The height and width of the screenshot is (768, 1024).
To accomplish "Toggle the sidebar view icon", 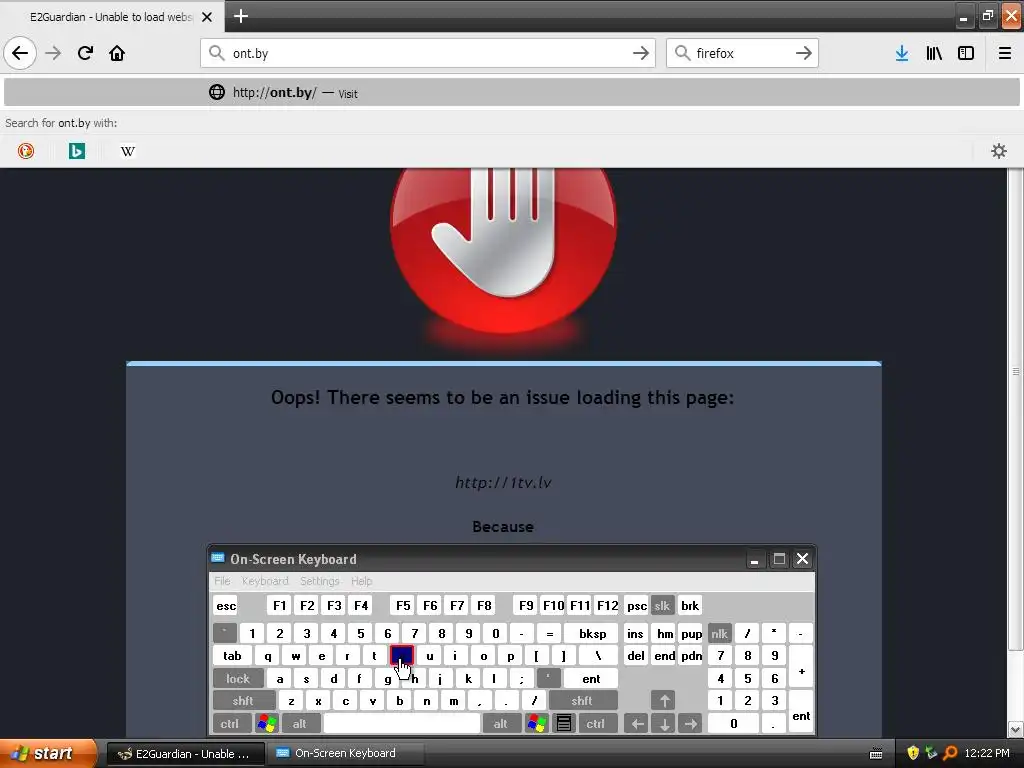I will 966,53.
